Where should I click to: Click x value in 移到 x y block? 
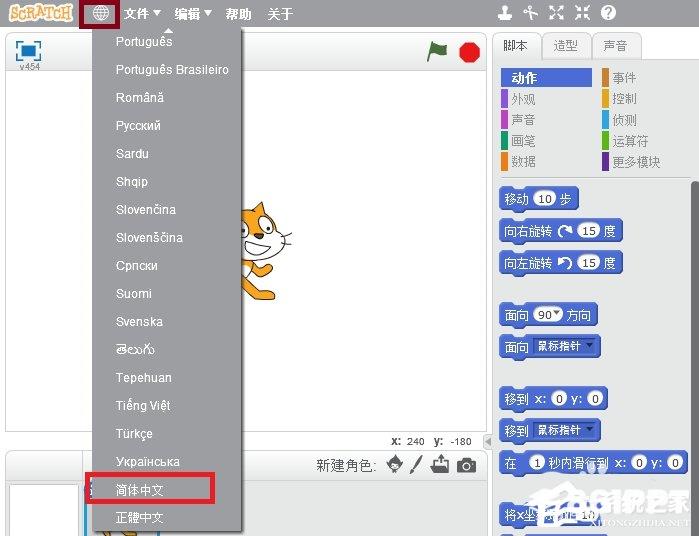559,398
